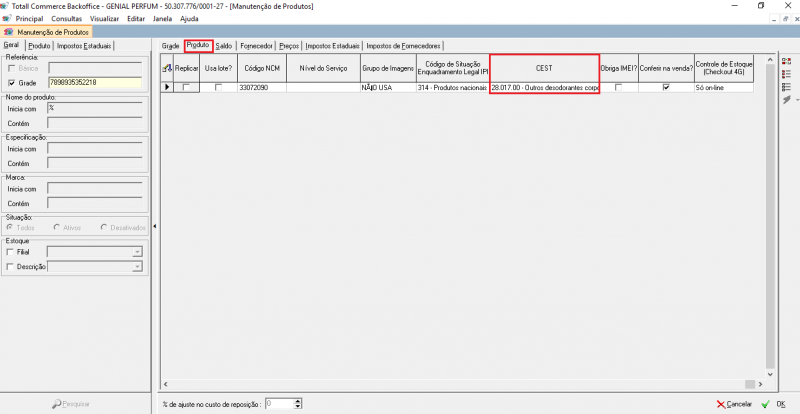The image size is (800, 414).
Task: Click the Pesquisar search button
Action: point(71,404)
